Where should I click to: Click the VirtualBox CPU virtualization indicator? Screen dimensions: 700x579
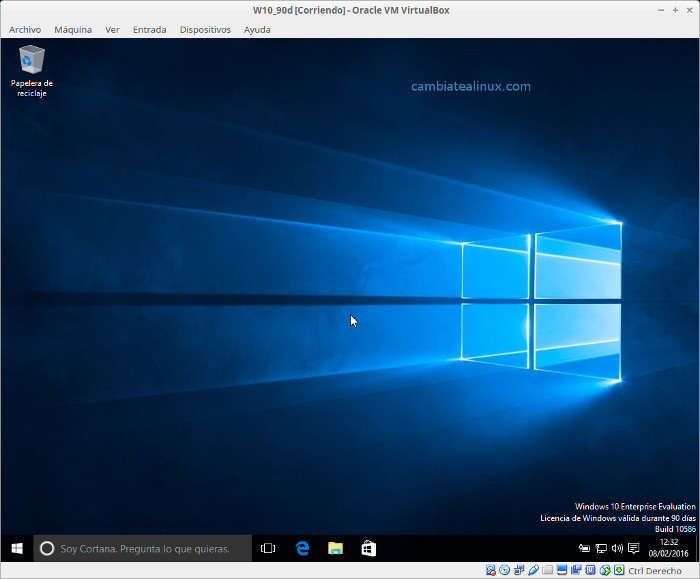pyautogui.click(x=590, y=571)
